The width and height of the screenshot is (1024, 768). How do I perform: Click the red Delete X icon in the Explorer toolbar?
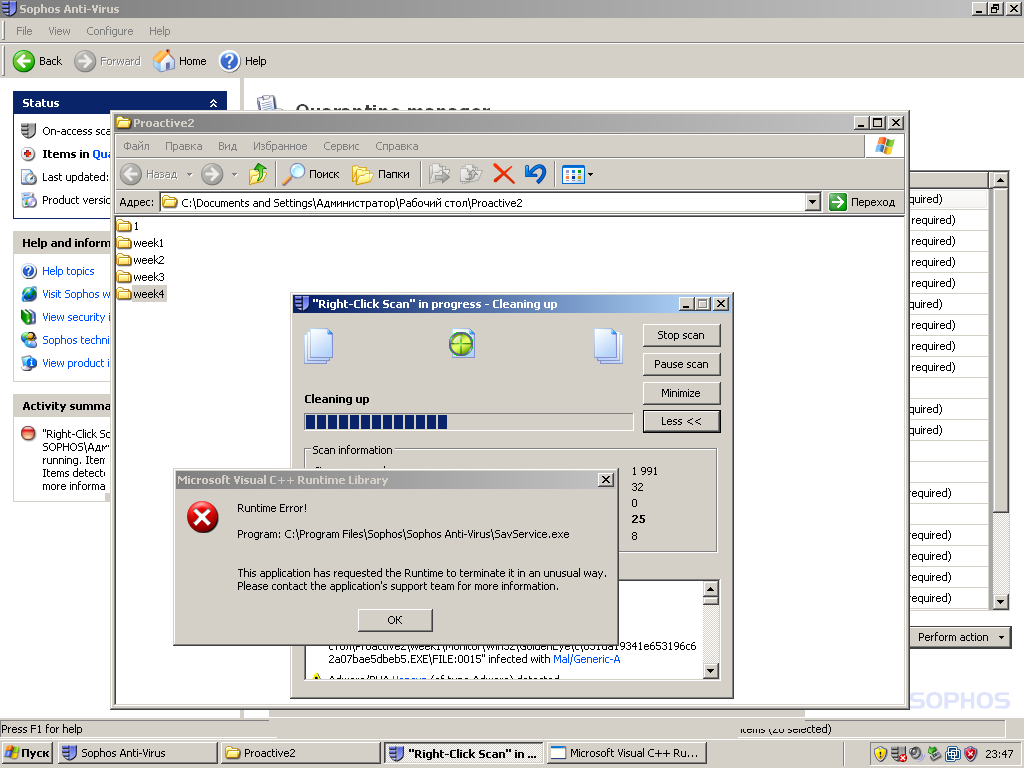(503, 174)
